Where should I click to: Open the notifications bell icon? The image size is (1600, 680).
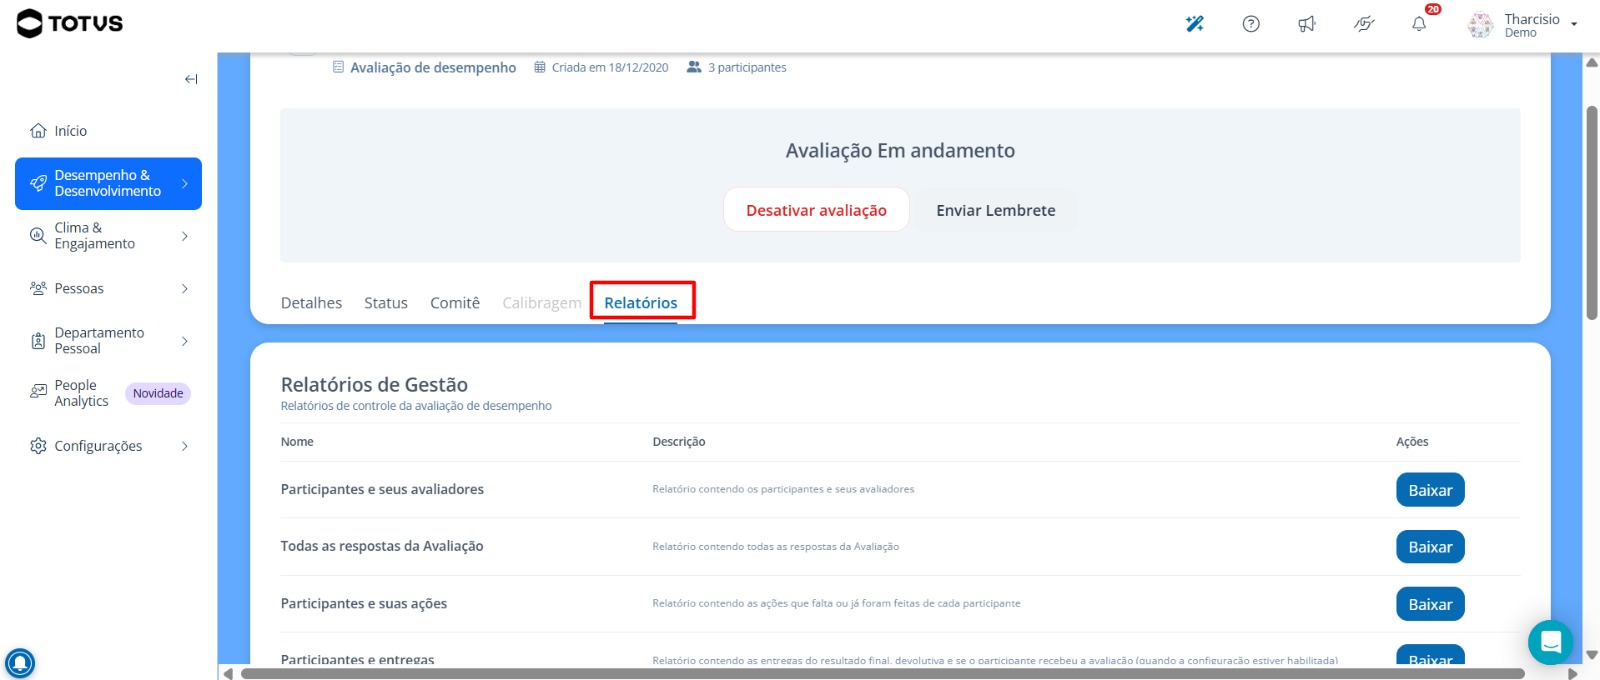click(x=1419, y=24)
